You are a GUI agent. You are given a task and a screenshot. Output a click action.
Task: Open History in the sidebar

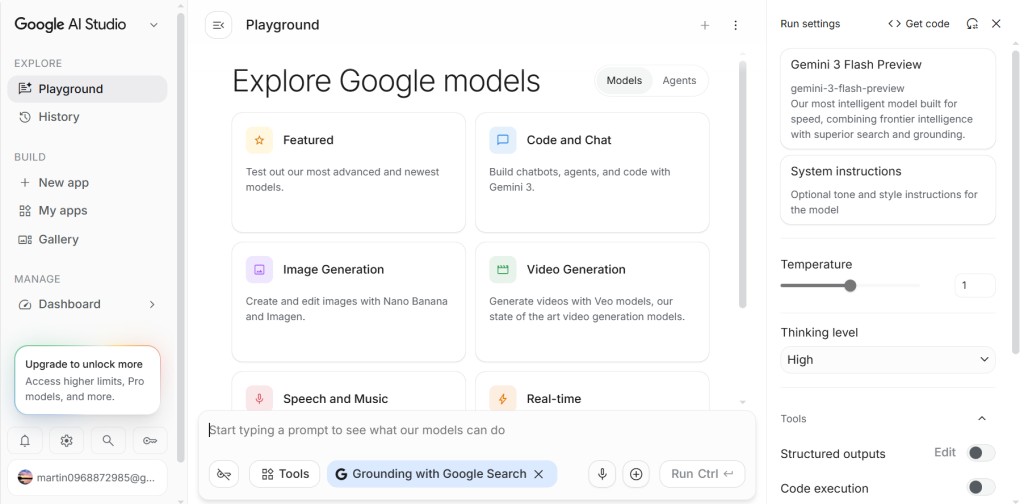88,117
